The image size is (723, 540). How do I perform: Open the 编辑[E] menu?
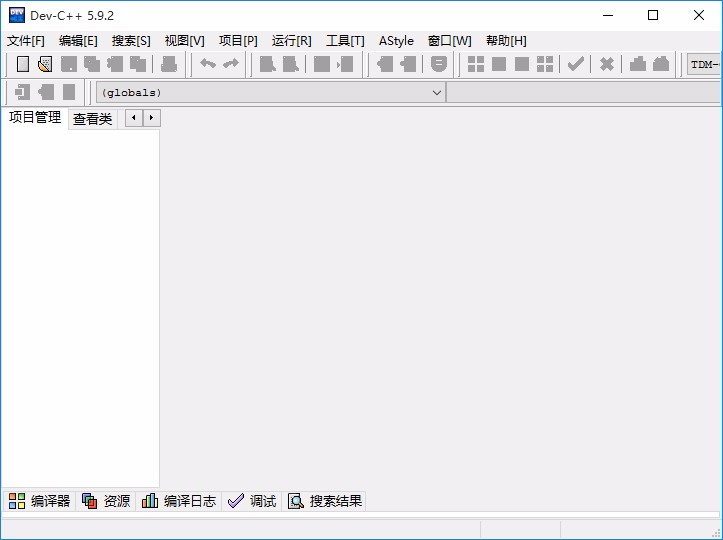(x=78, y=41)
